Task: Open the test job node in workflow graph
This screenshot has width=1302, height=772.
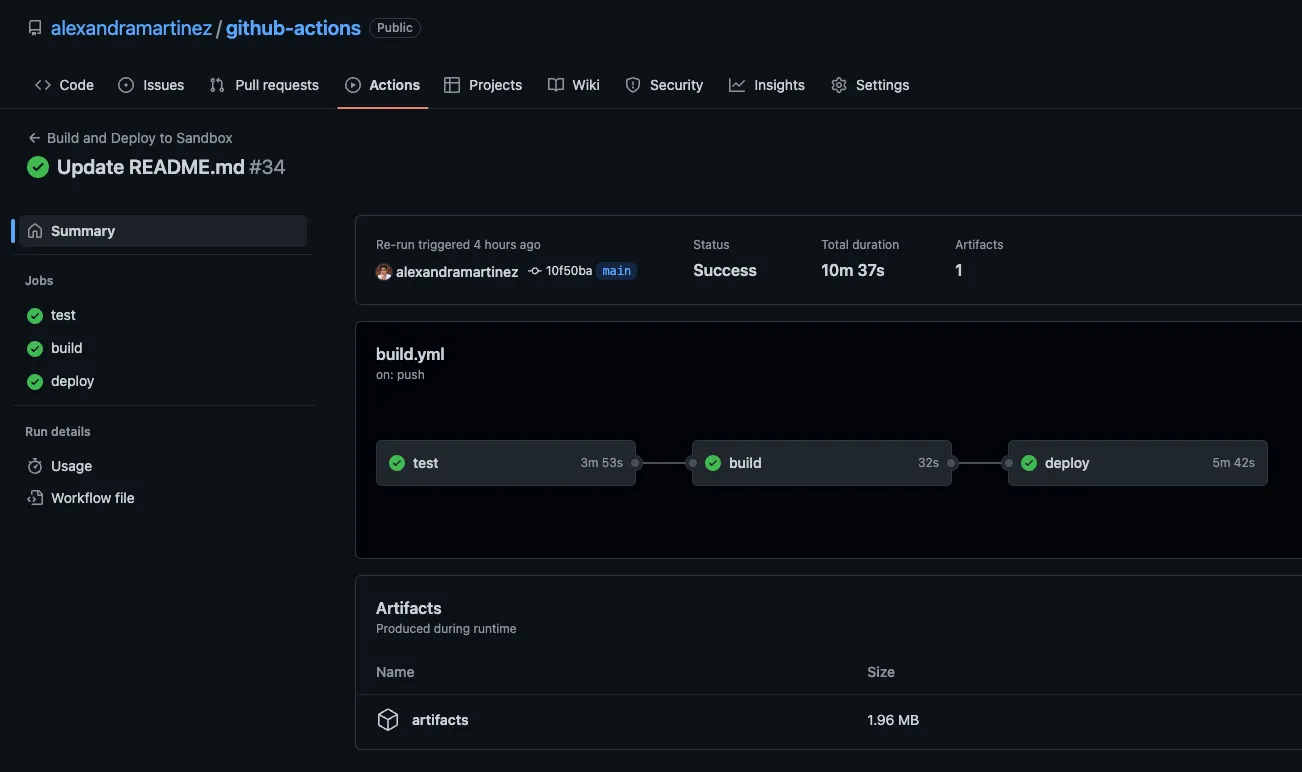Action: [x=506, y=463]
